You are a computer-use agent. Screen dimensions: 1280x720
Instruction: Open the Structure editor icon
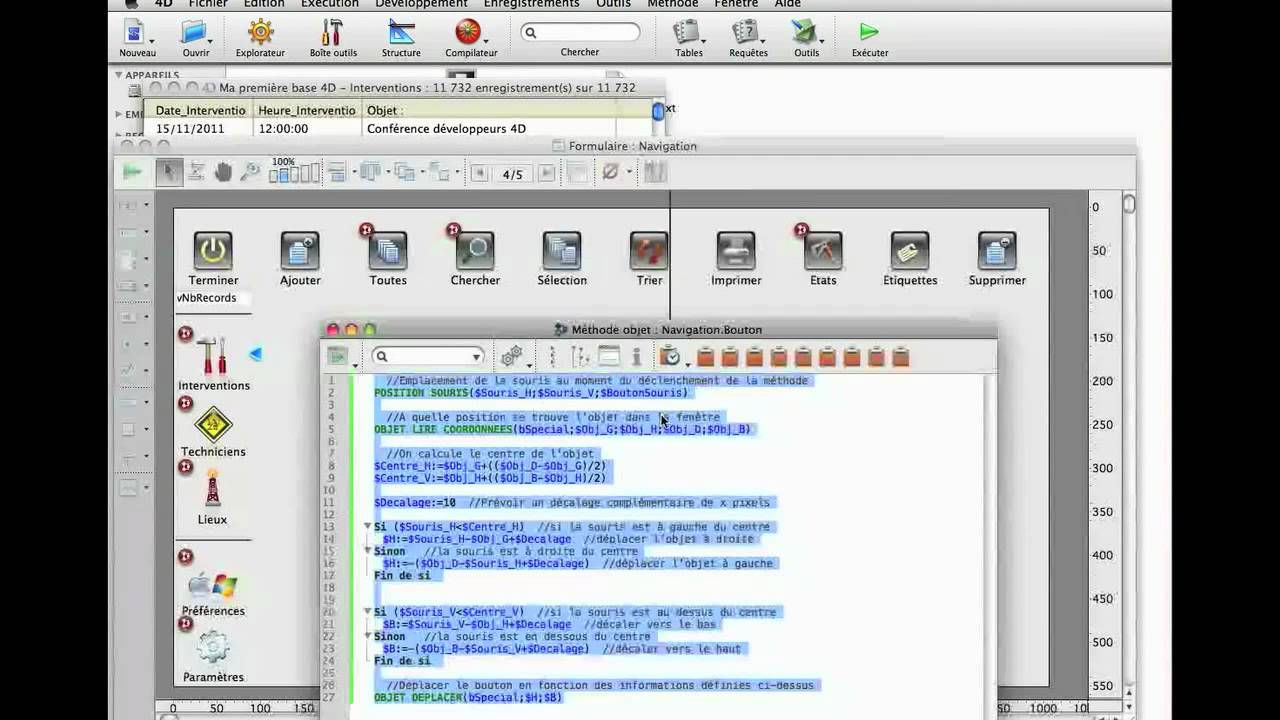[x=401, y=33]
